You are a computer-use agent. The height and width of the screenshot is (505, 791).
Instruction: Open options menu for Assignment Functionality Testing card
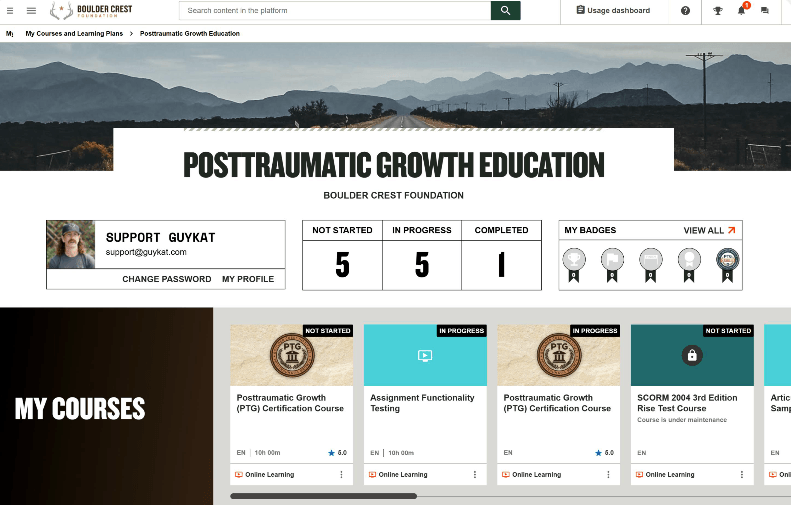pos(475,475)
